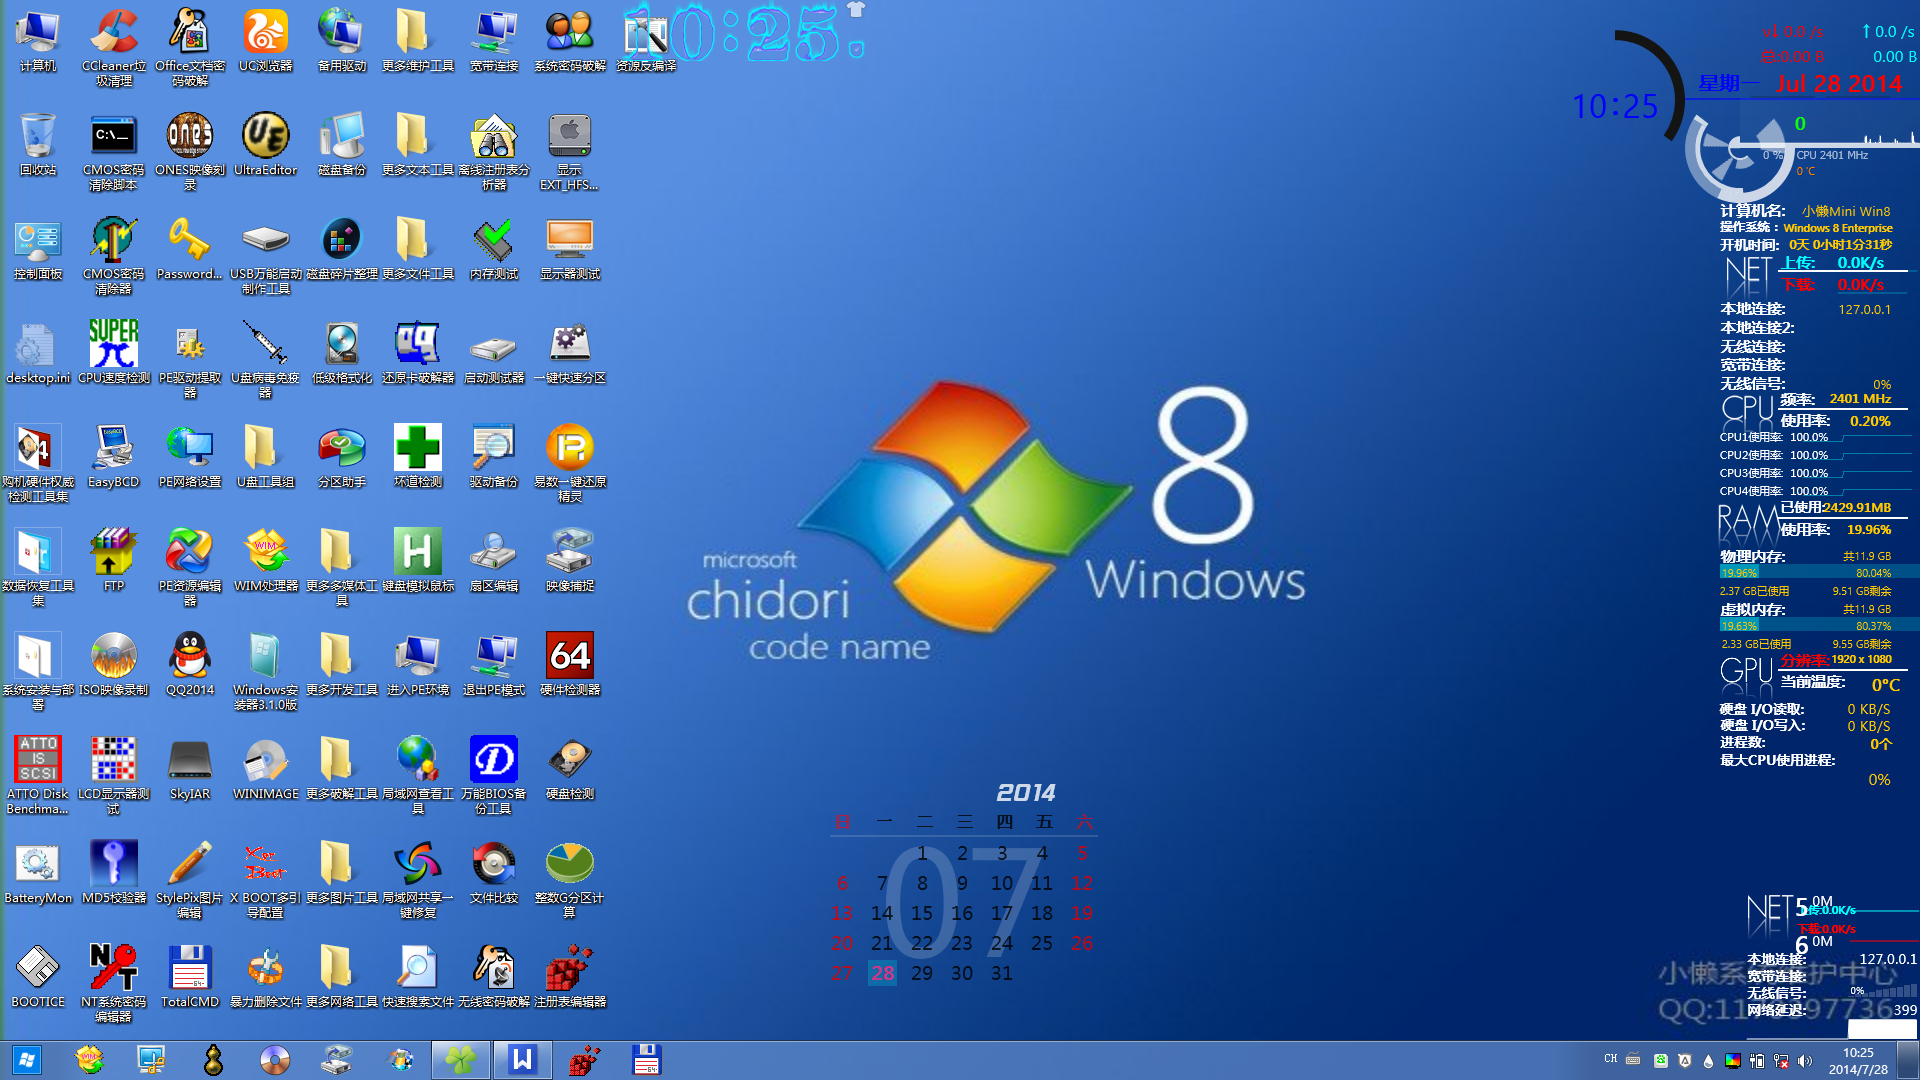
Task: Open 分区助手 partition assistant
Action: [342, 456]
